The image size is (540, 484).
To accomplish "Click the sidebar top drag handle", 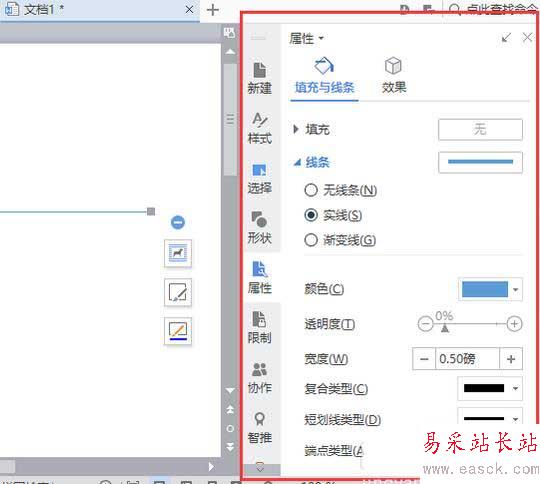I will (x=259, y=37).
